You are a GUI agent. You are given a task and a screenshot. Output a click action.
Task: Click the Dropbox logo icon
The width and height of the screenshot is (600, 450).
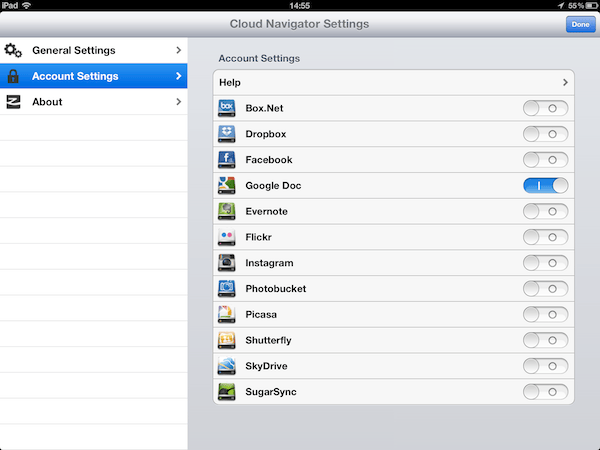[x=226, y=134]
